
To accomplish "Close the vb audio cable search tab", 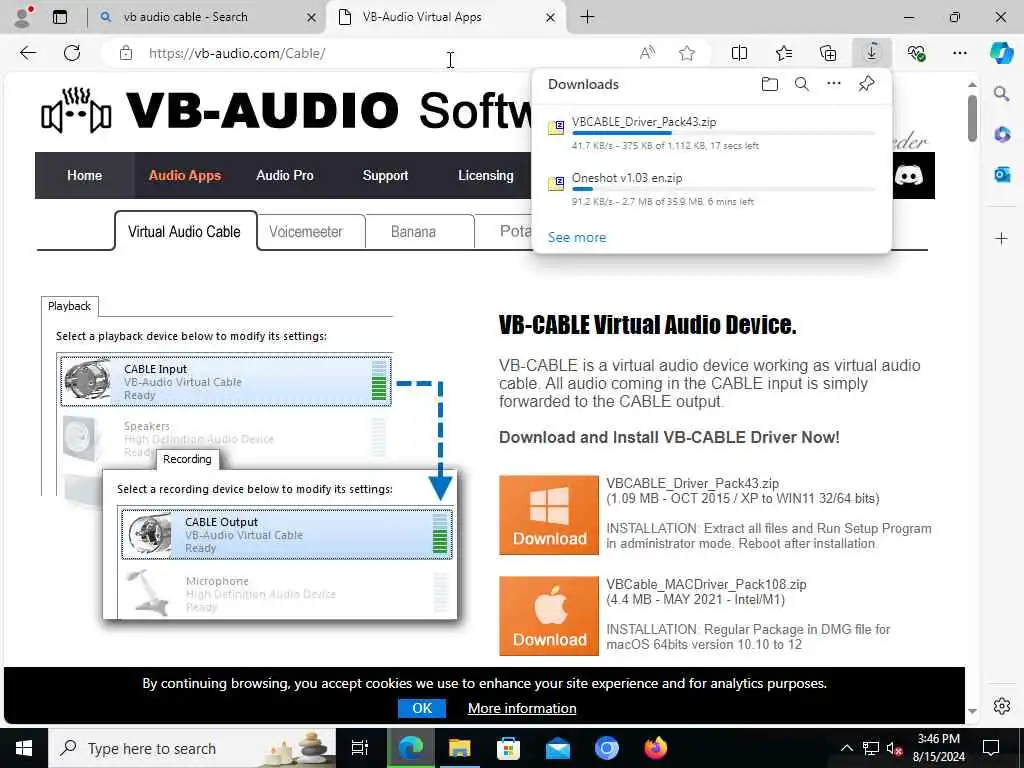I will (312, 18).
